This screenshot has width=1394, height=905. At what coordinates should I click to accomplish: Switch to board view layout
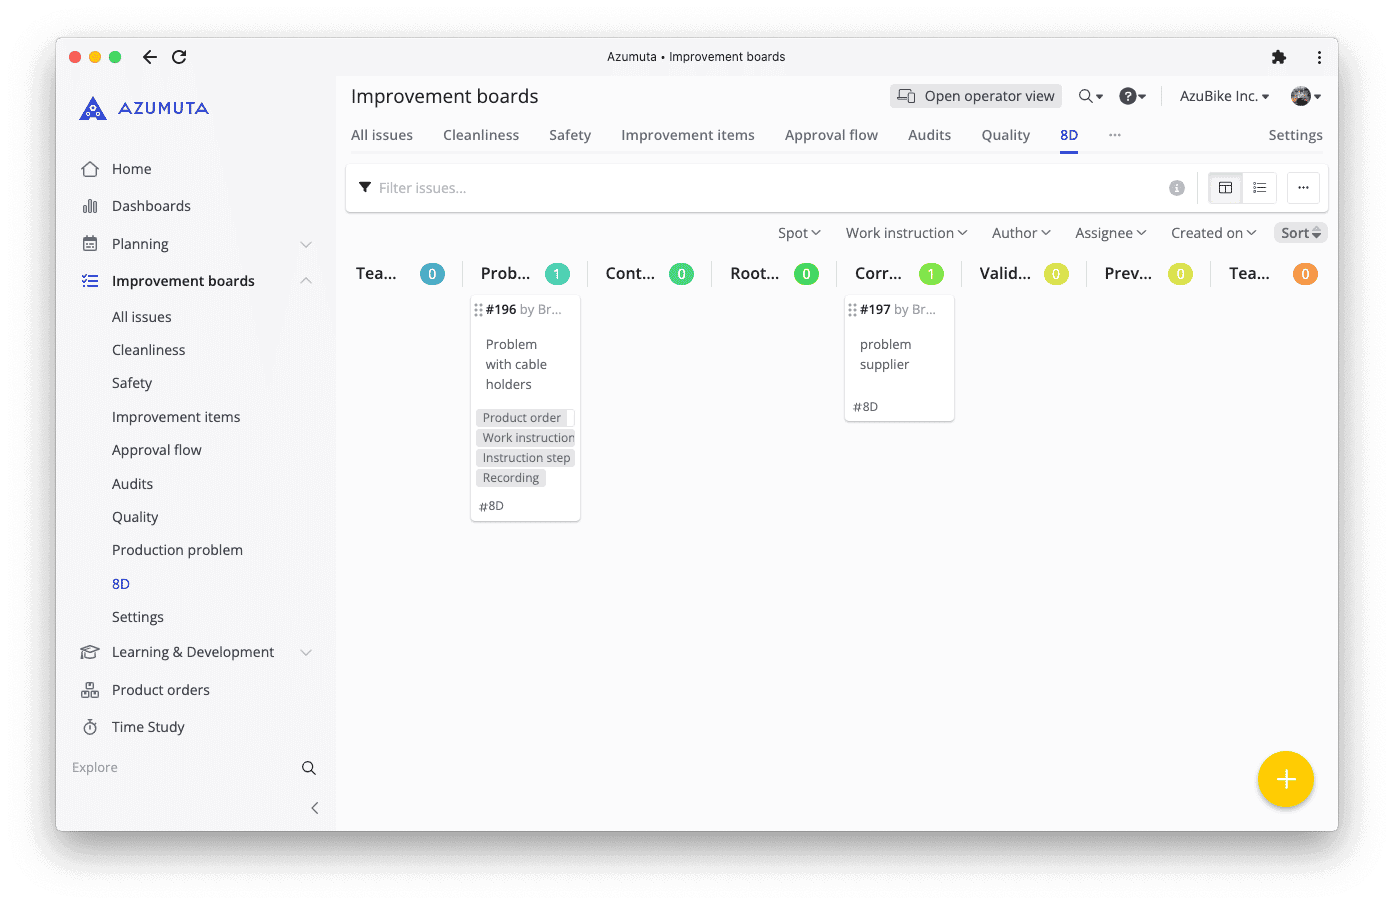[1225, 188]
